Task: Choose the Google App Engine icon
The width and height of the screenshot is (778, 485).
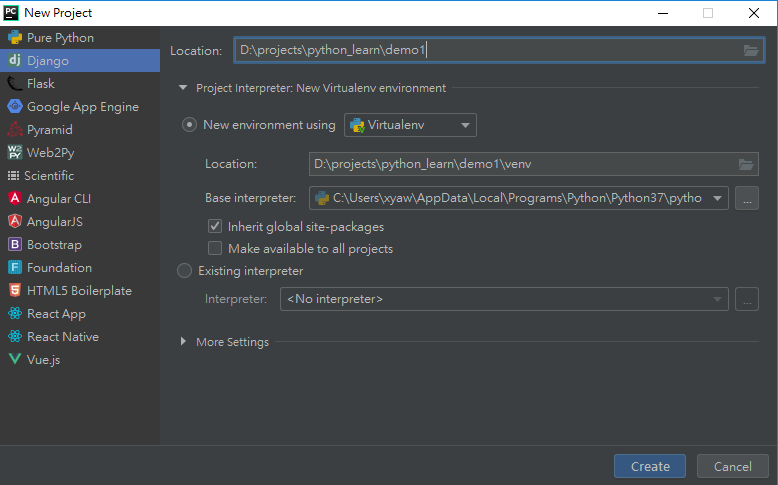Action: click(x=15, y=107)
